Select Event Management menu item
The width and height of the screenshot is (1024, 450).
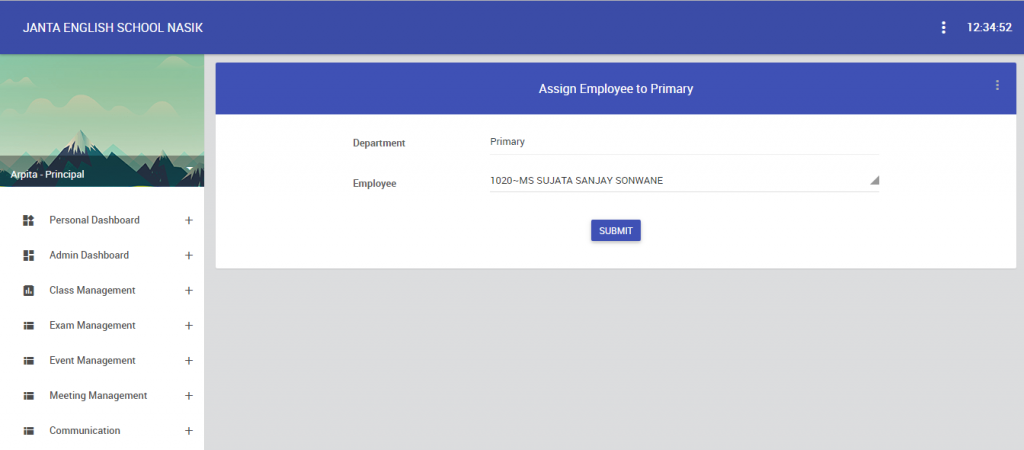(x=92, y=360)
